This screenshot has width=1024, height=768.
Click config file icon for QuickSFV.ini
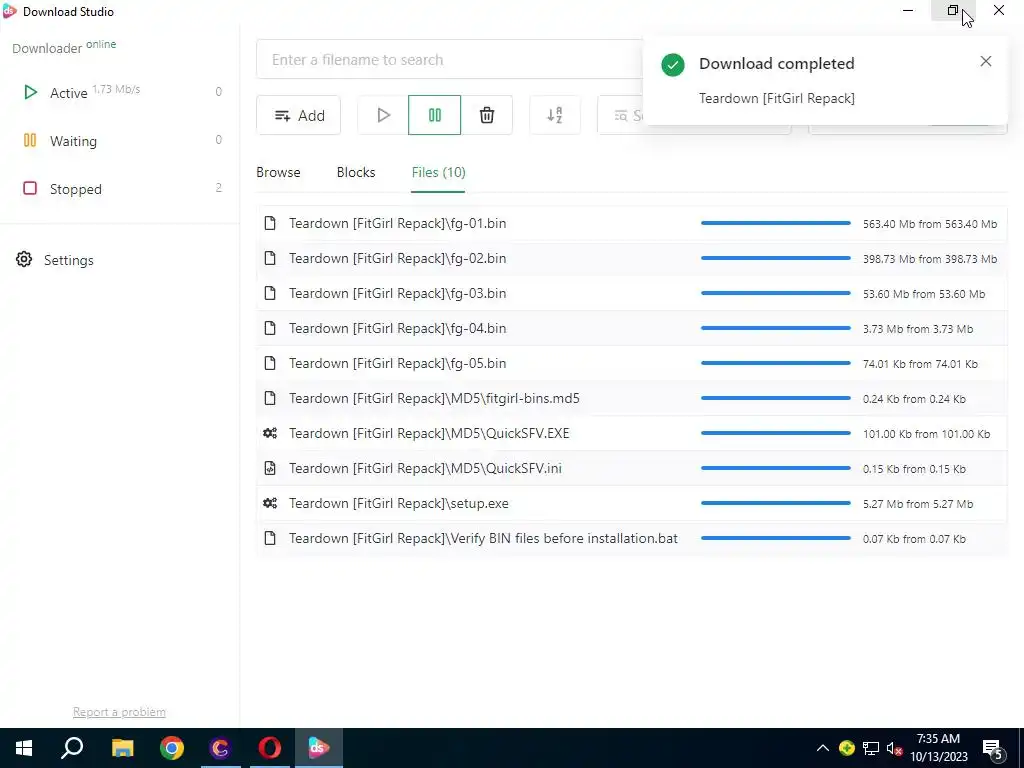pos(270,468)
